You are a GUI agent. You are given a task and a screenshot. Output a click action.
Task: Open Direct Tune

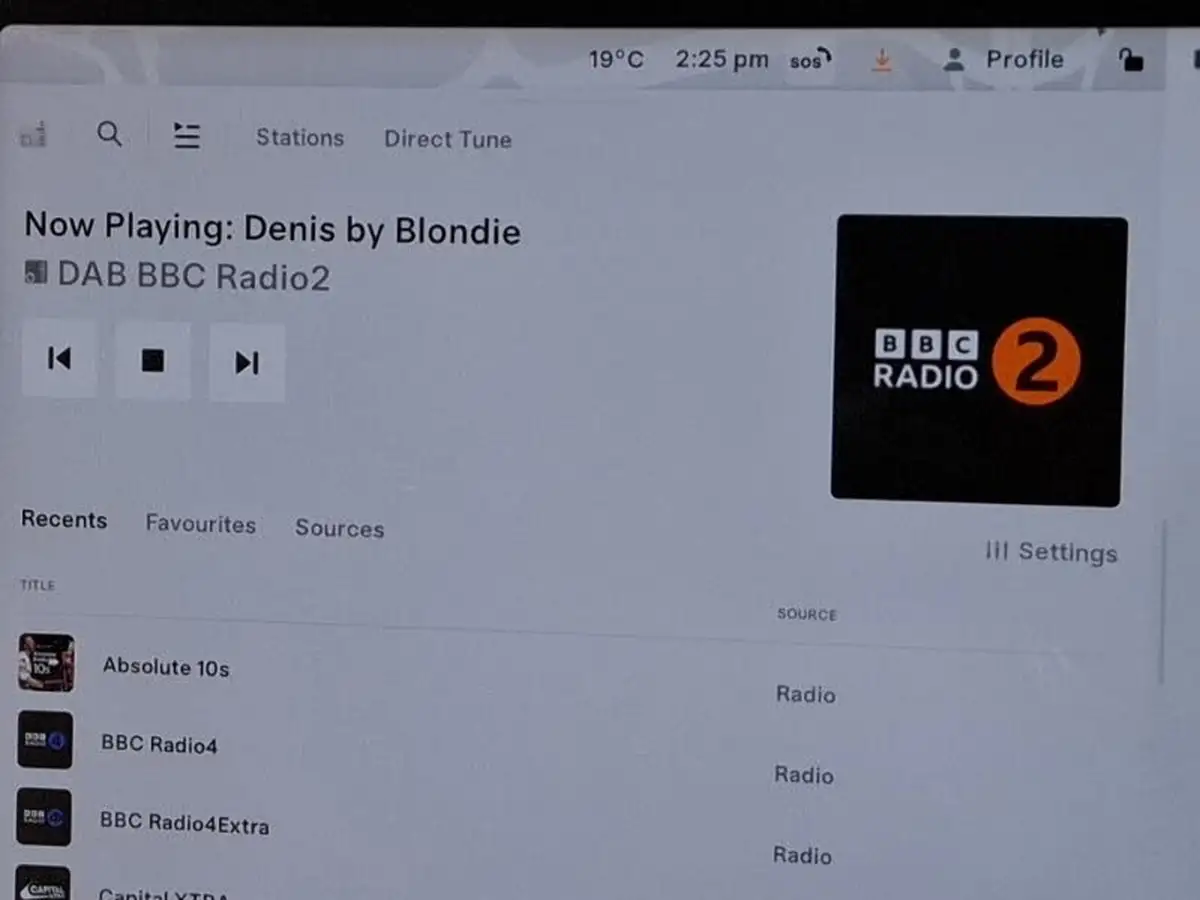(448, 139)
